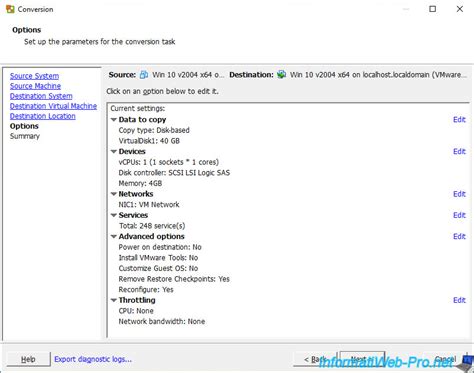This screenshot has height=373, width=474.
Task: Click the Destination globe icon
Action: [x=281, y=75]
